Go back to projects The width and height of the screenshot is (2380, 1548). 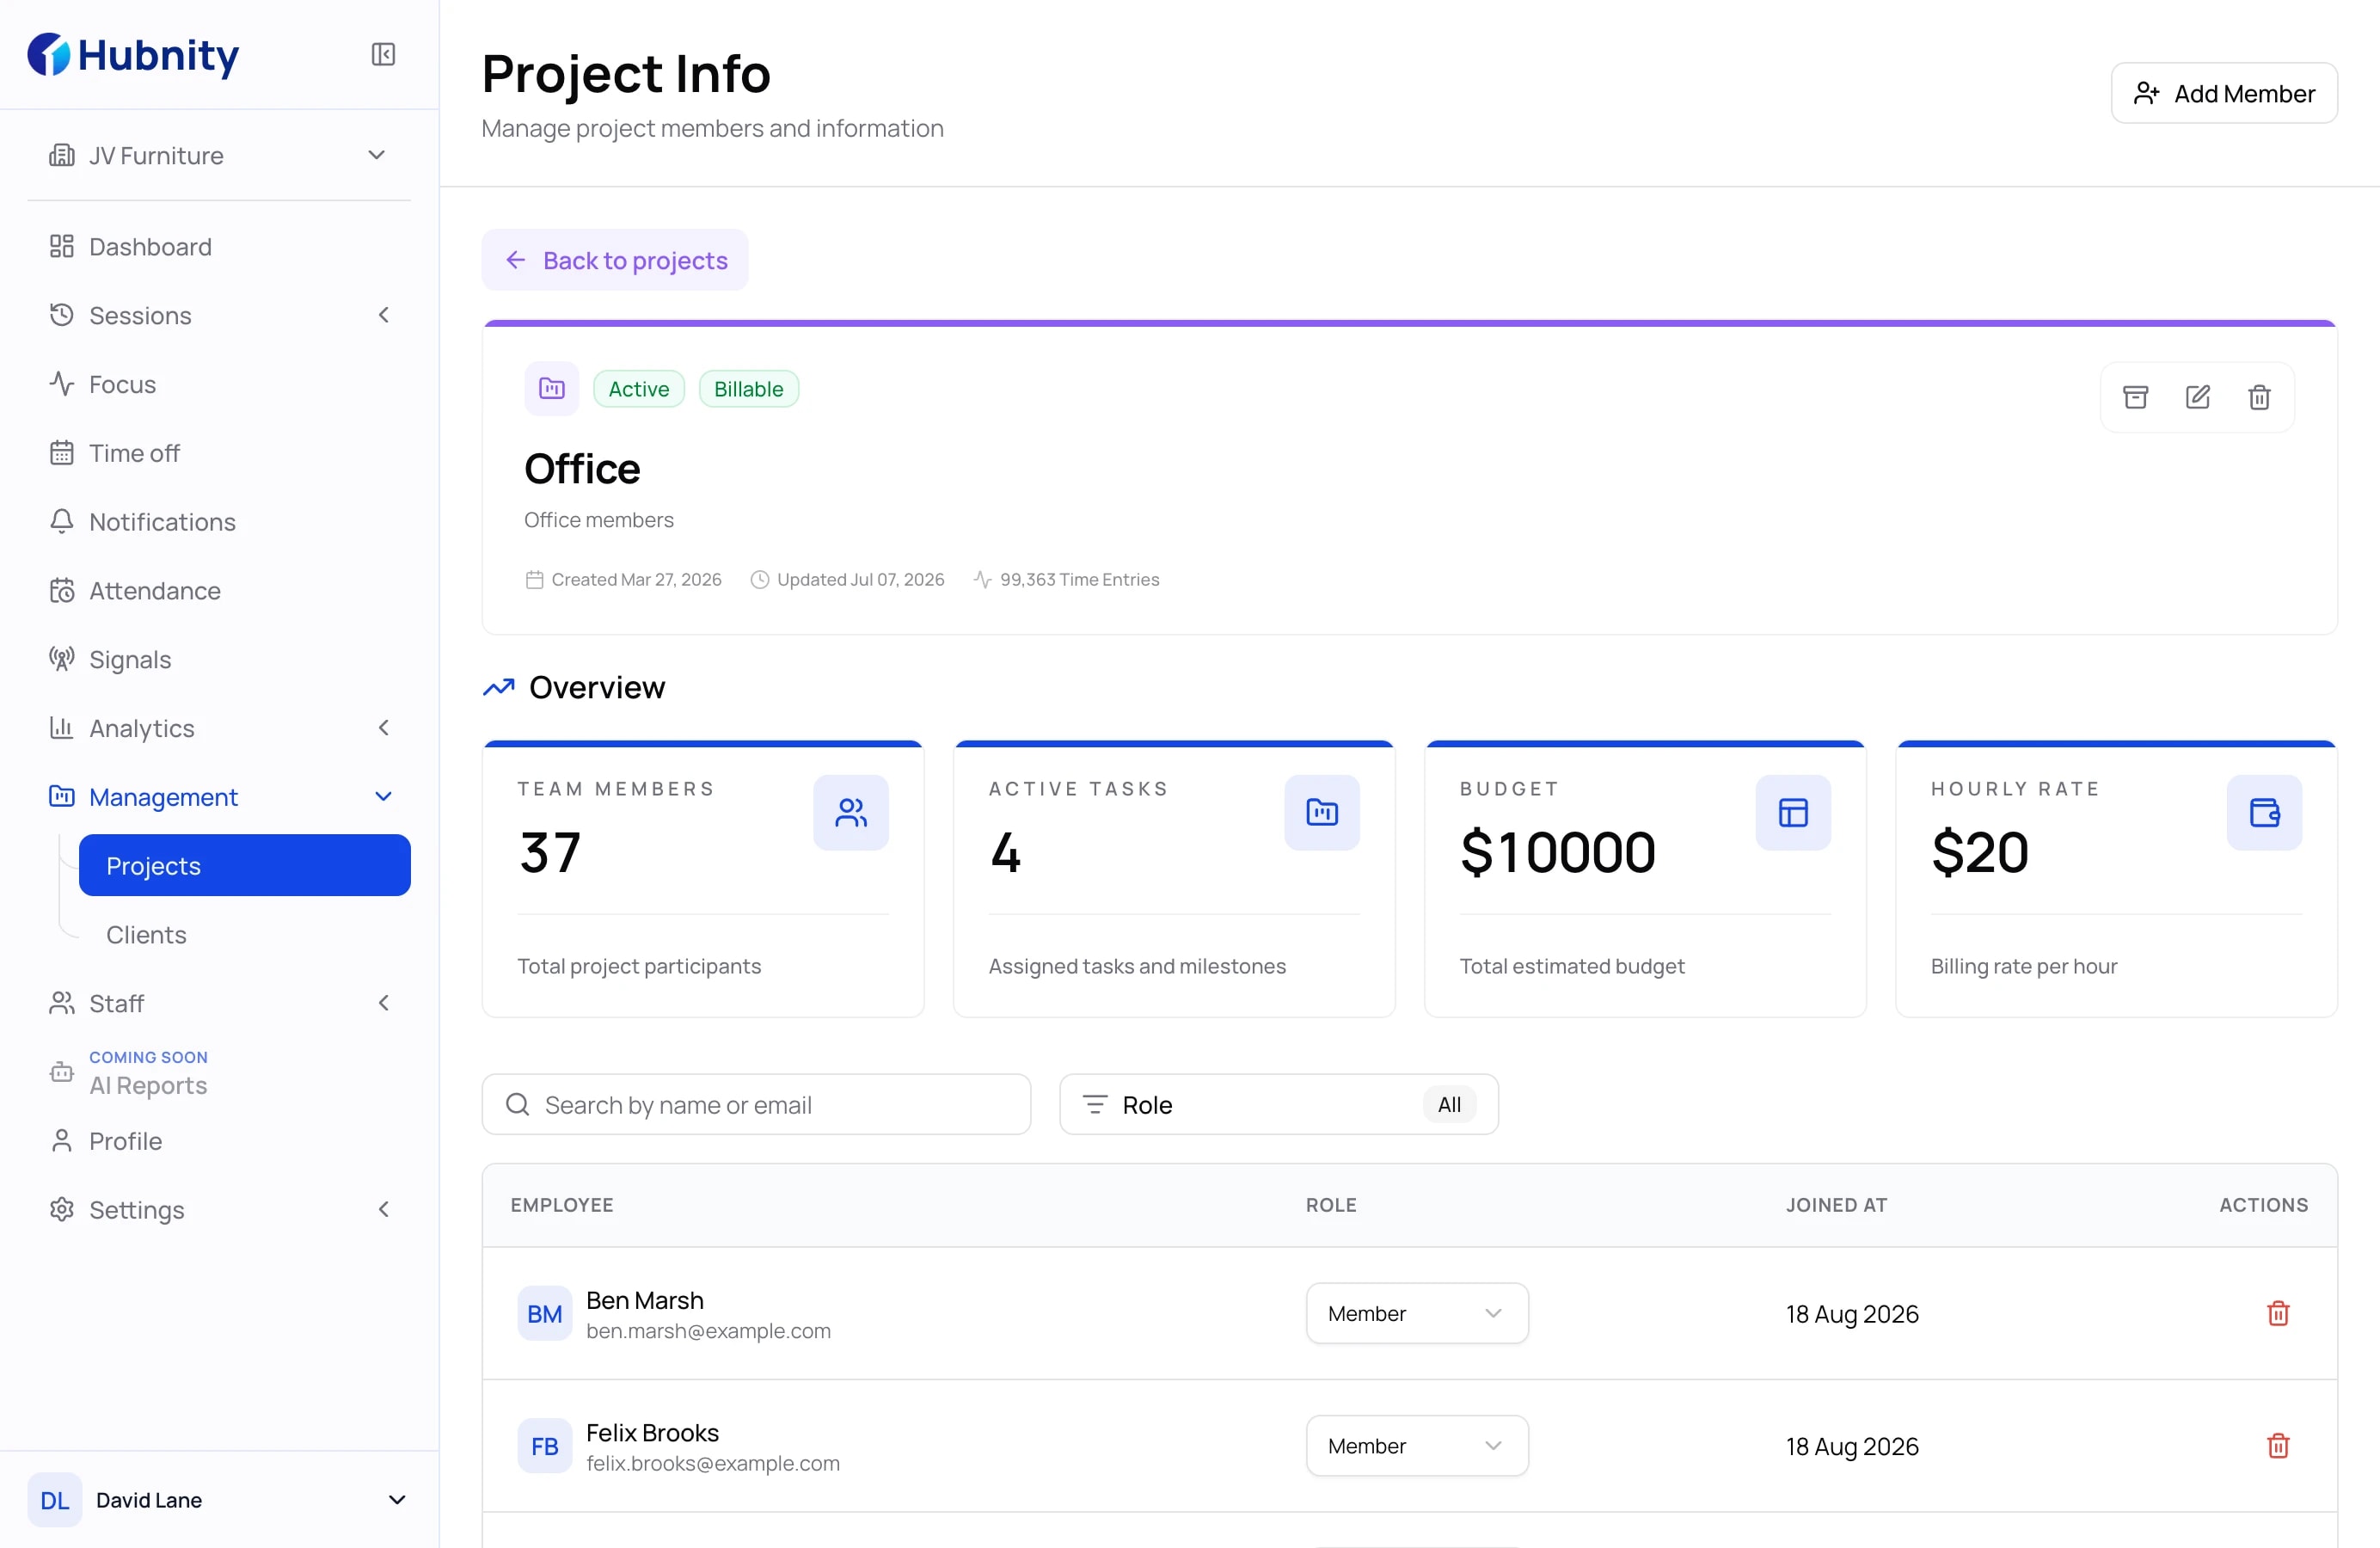click(615, 260)
